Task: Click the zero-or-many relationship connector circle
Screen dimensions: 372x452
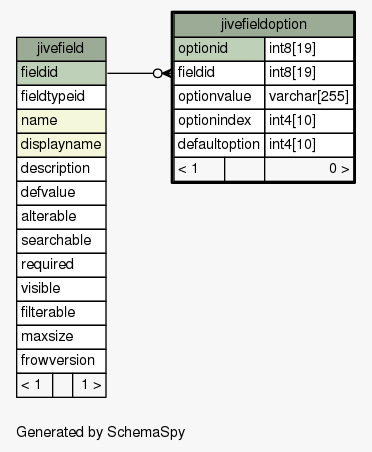Action: coord(157,73)
